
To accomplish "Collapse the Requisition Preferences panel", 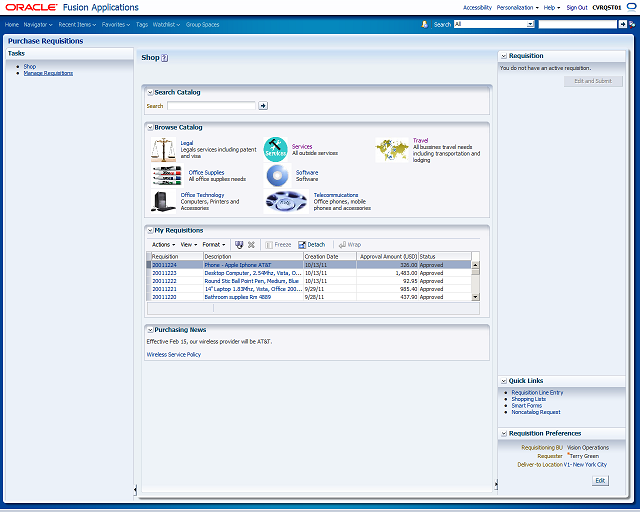I will (504, 434).
